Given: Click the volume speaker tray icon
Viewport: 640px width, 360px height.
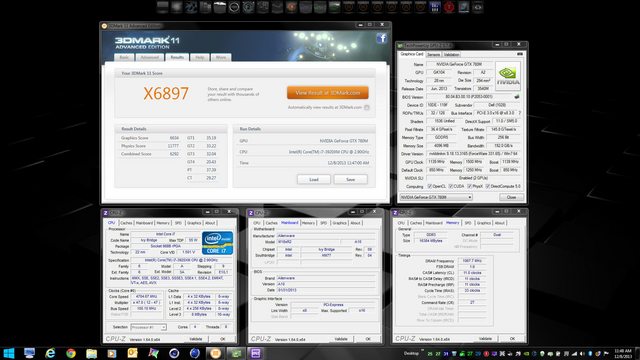Looking at the screenshot, I should click(582, 353).
